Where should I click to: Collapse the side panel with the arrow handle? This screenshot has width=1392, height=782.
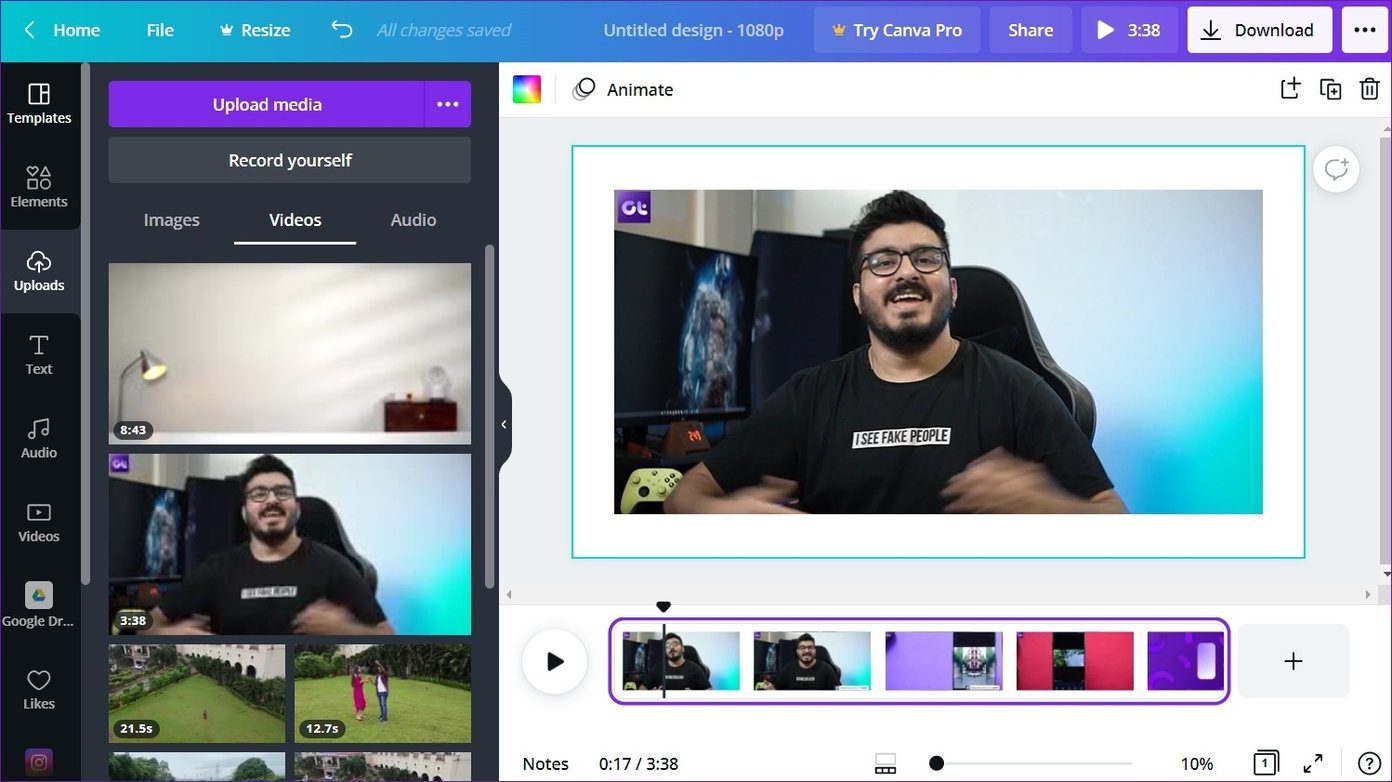click(x=504, y=424)
